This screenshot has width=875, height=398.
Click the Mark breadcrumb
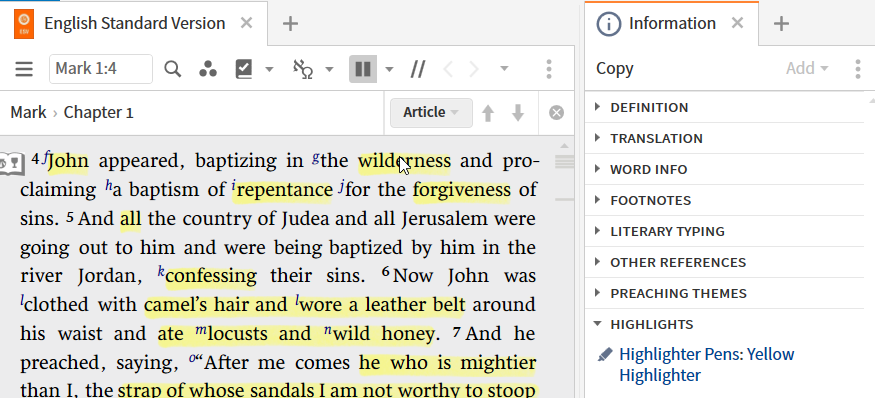click(28, 113)
